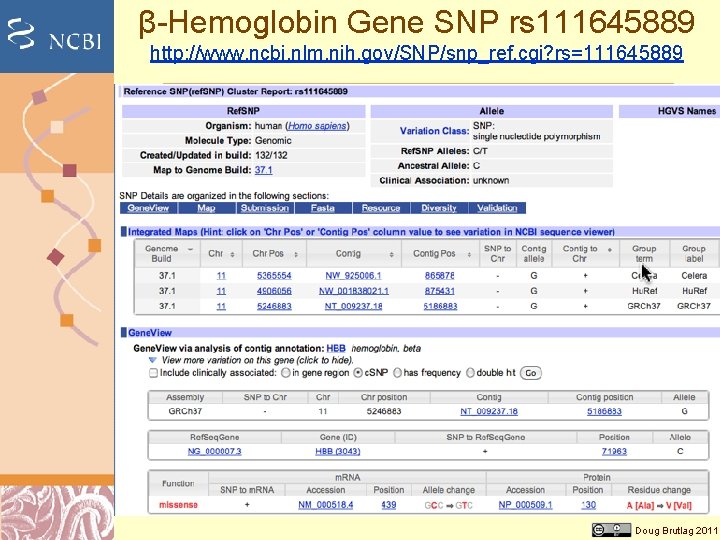Select the 'in gene region' radio button
The height and width of the screenshot is (540, 720).
[285, 373]
